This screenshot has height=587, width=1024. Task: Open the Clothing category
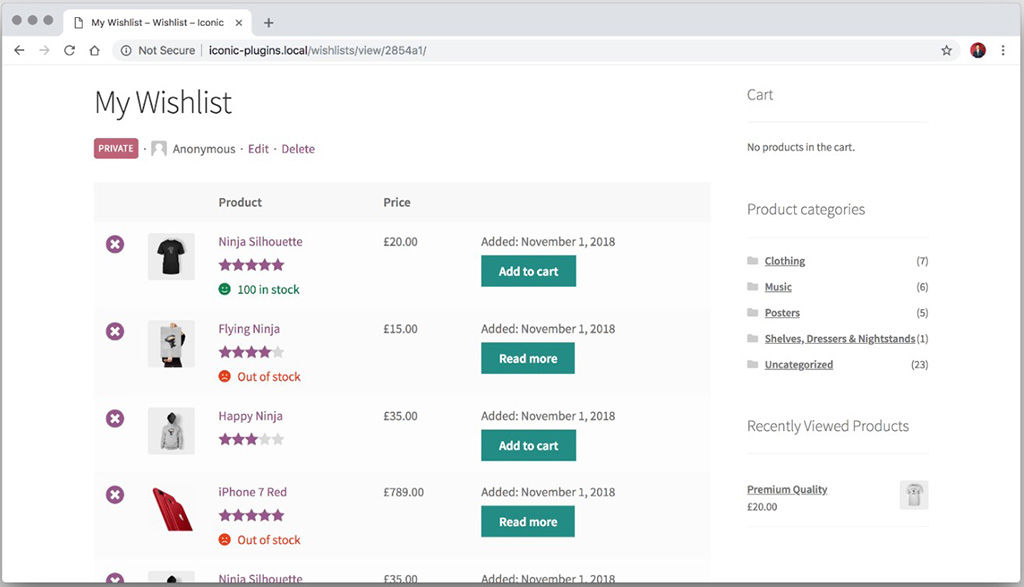[784, 261]
